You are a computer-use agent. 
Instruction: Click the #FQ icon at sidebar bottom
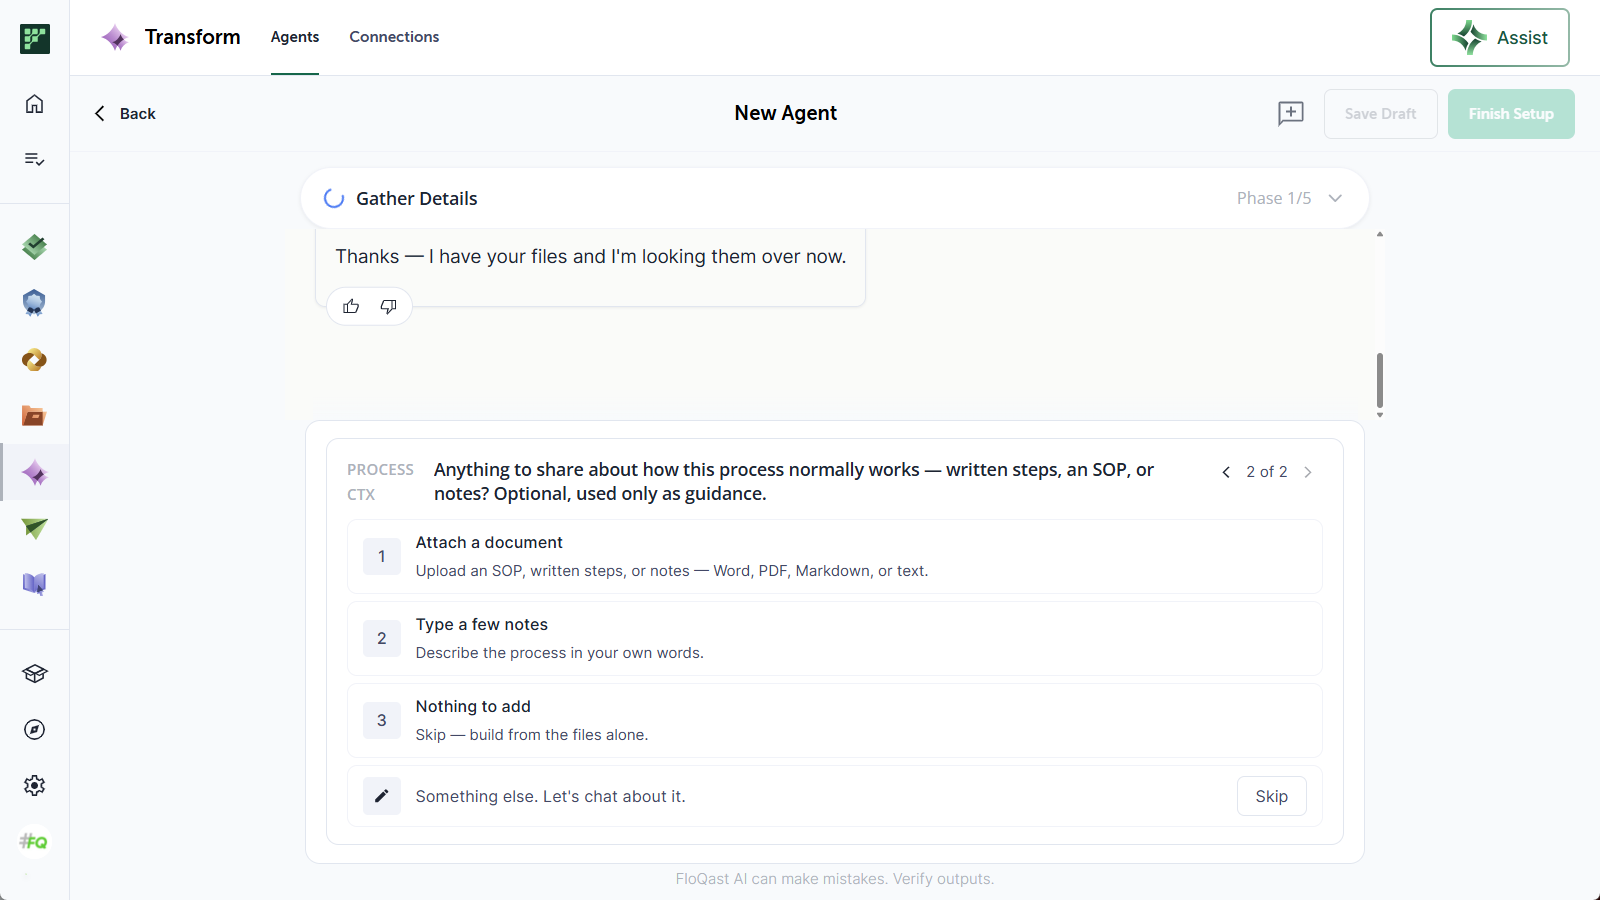tap(35, 842)
